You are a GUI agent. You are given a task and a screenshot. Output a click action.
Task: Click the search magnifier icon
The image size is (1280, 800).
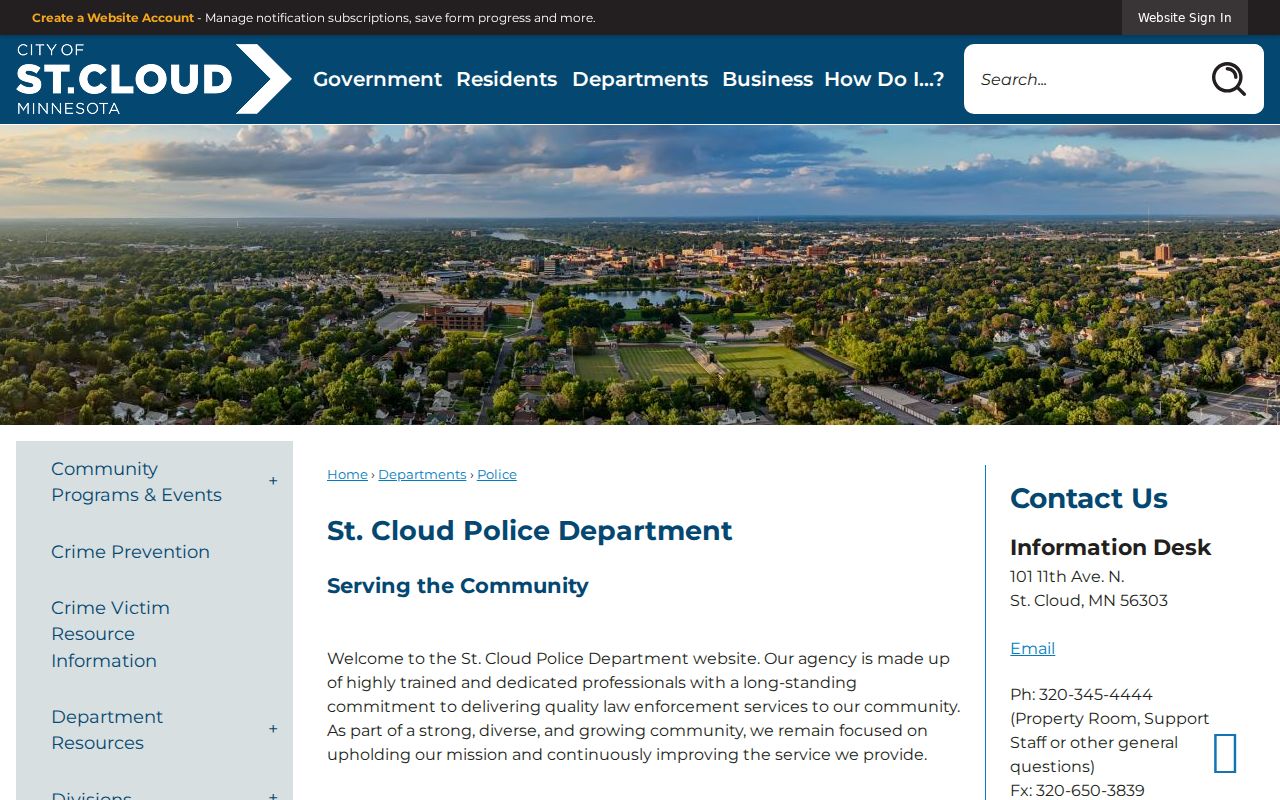pyautogui.click(x=1228, y=79)
